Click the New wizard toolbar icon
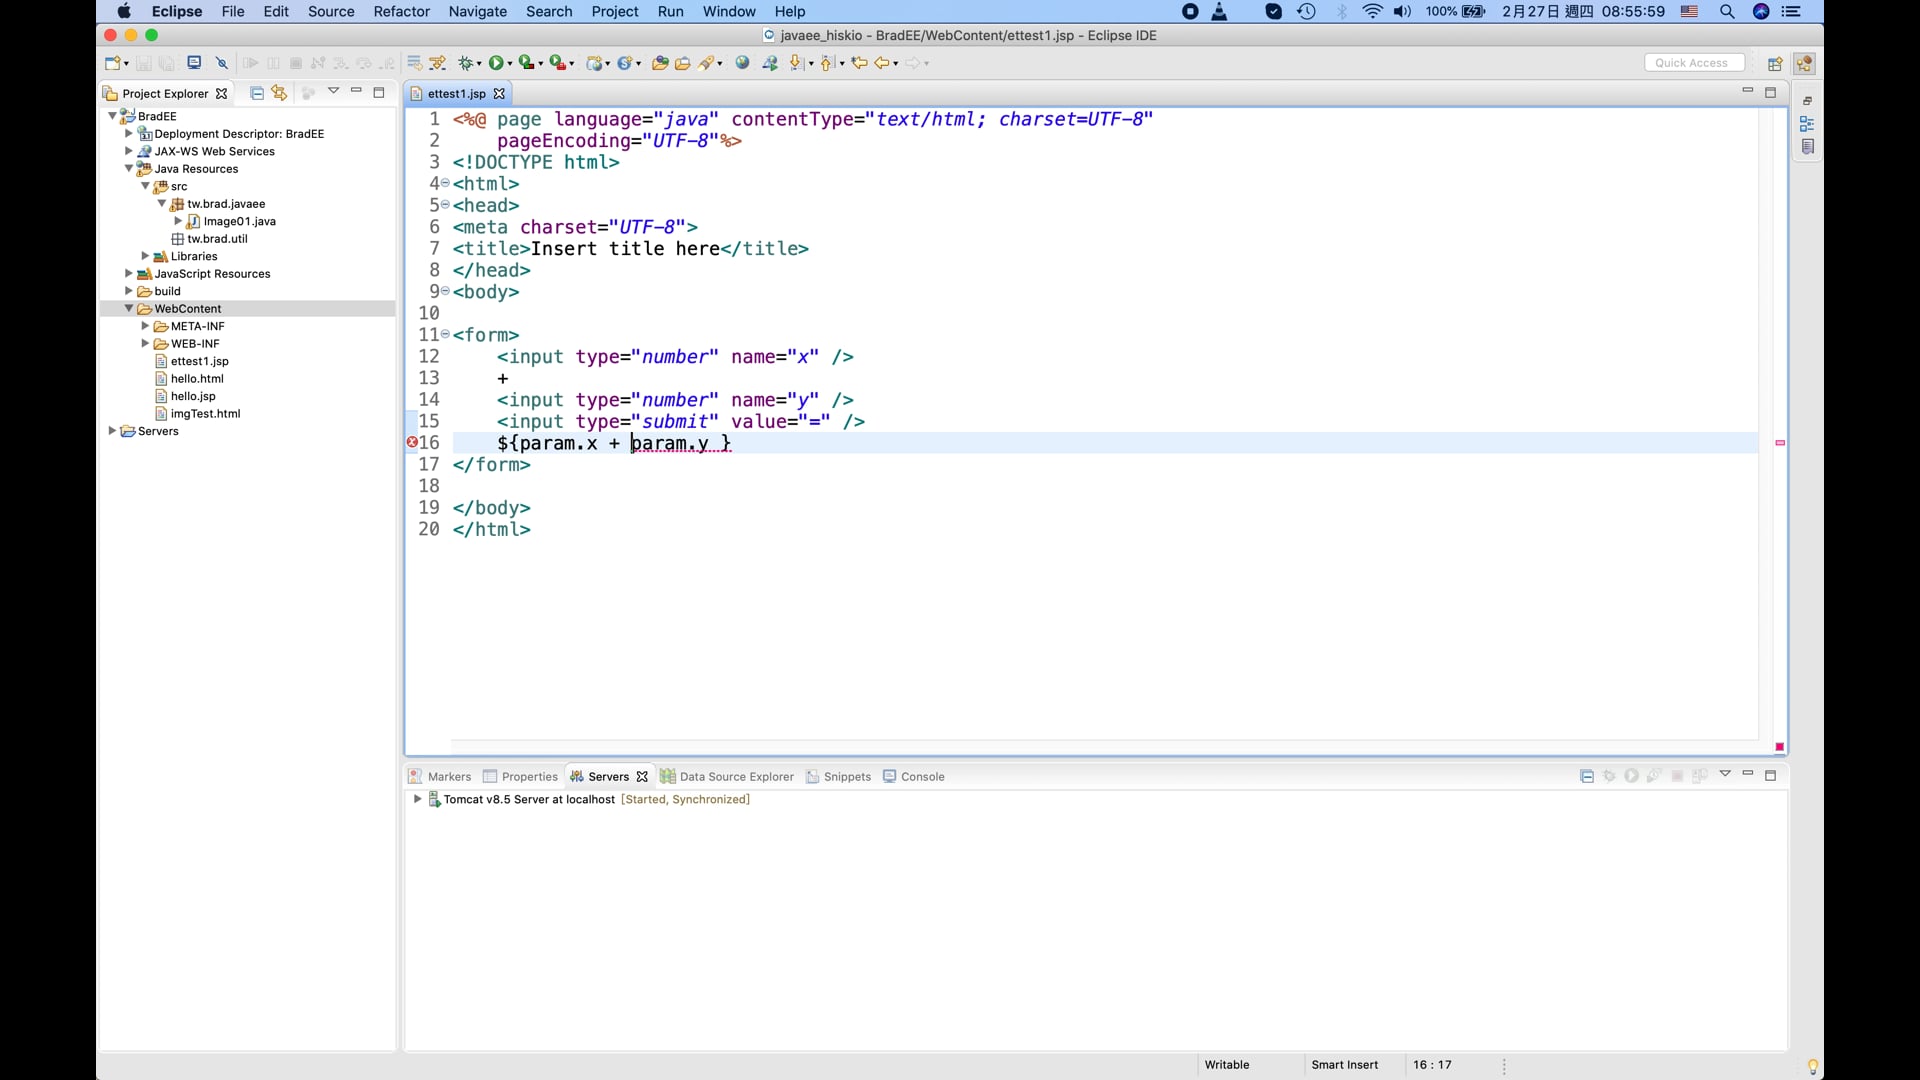The height and width of the screenshot is (1080, 1920). tap(113, 63)
